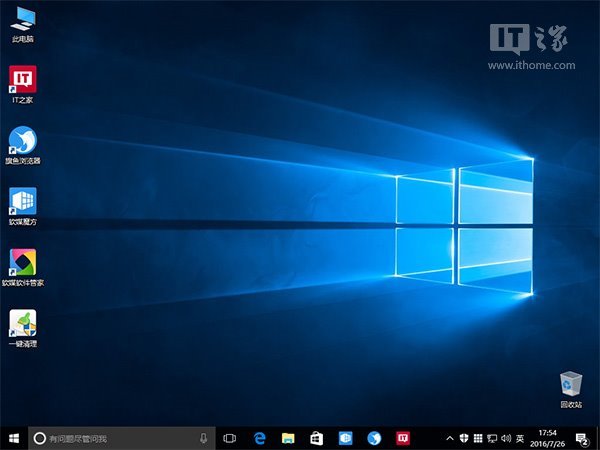Open Windows Defender shield tray icon

(464, 438)
